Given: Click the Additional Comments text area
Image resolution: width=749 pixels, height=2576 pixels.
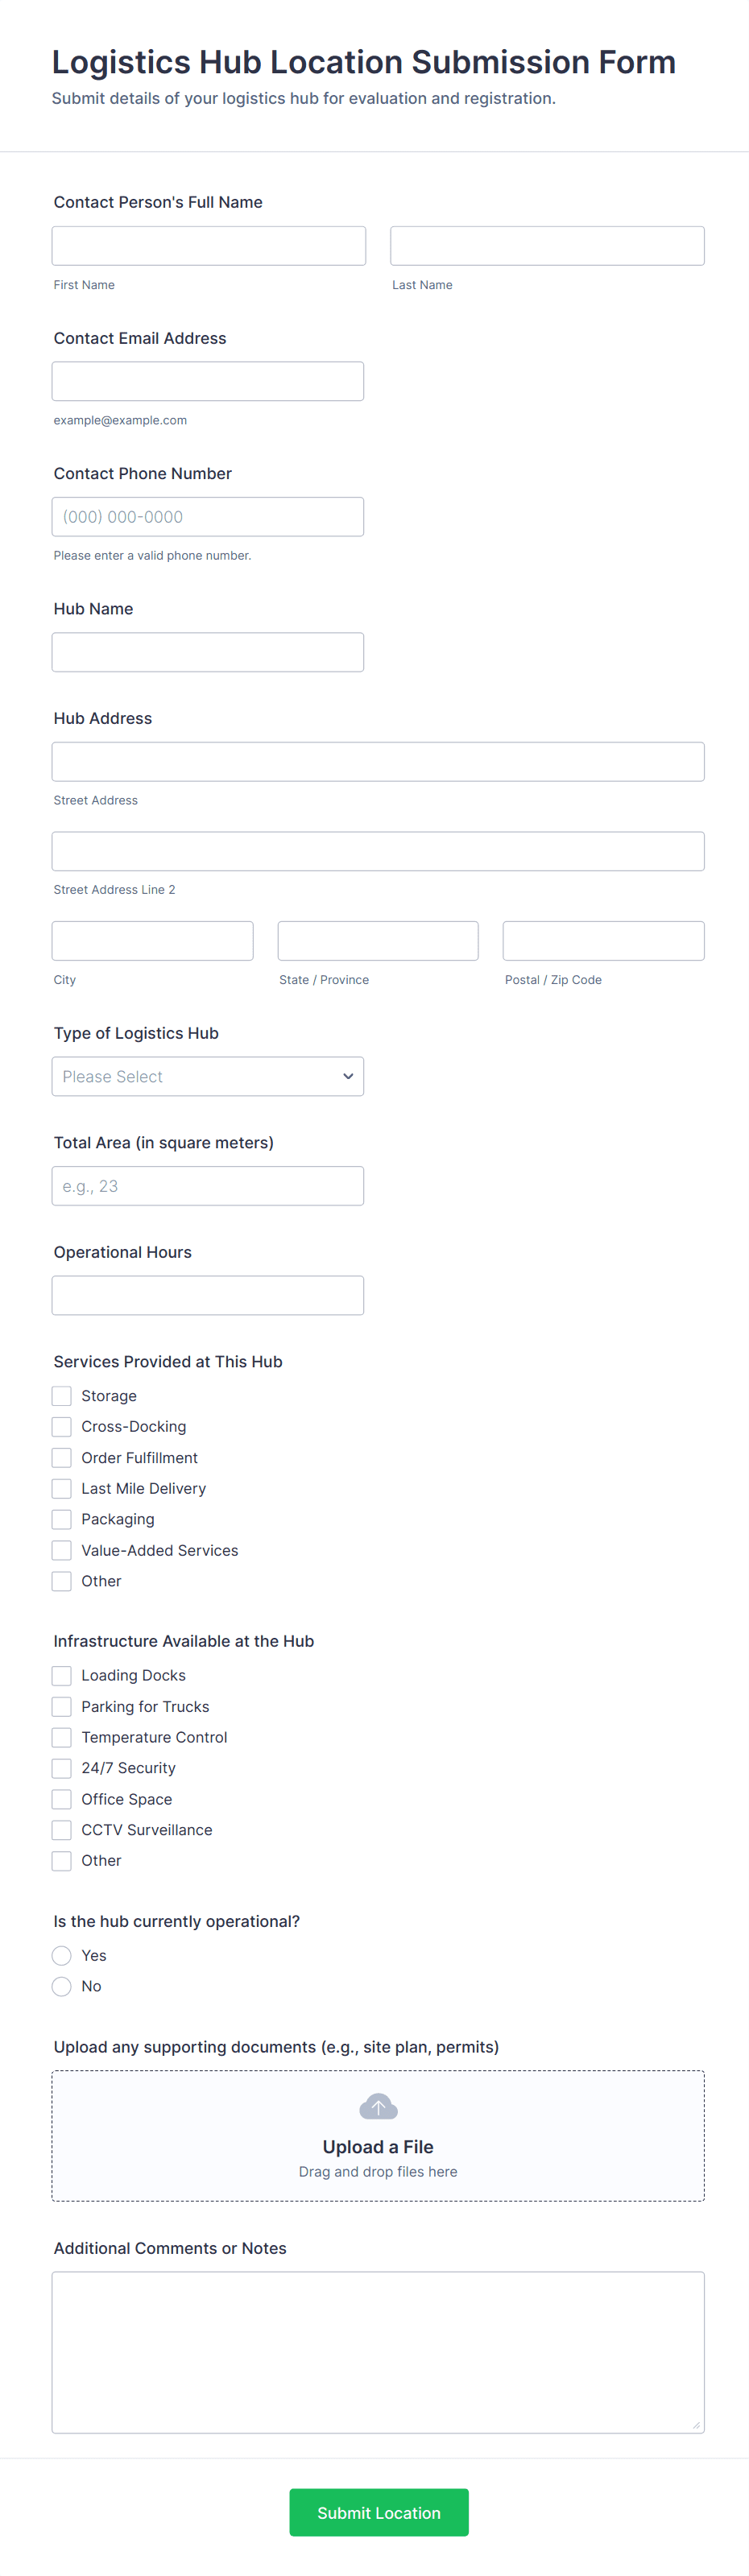Looking at the screenshot, I should point(378,2352).
